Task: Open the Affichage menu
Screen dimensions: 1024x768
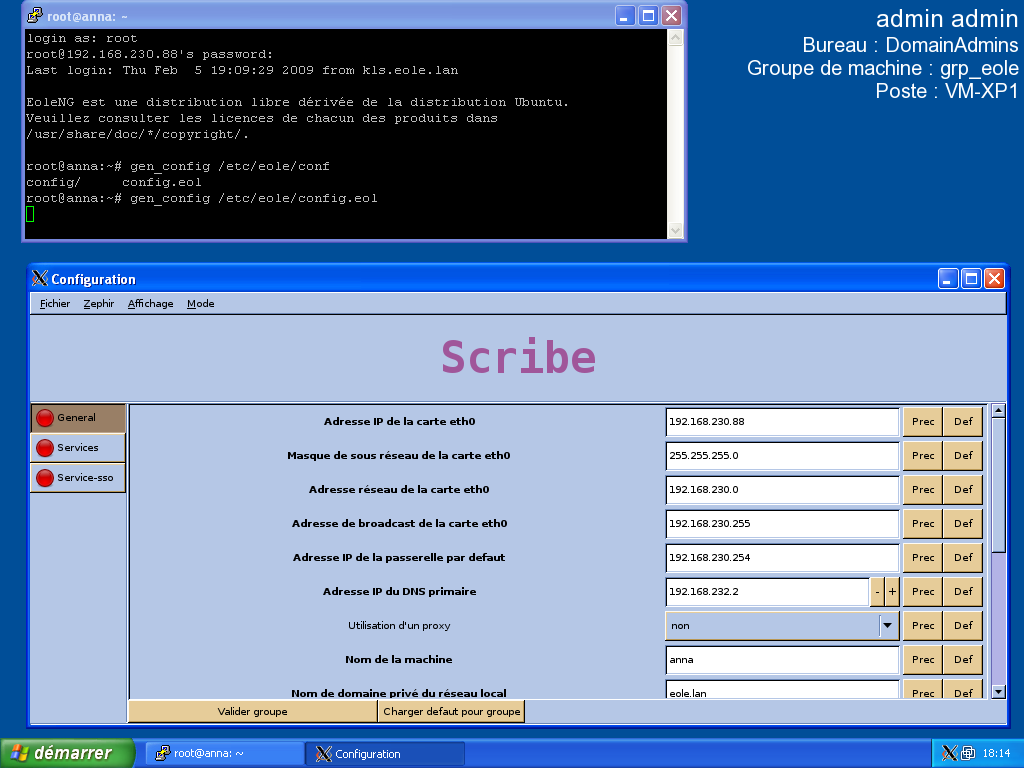Action: point(150,304)
